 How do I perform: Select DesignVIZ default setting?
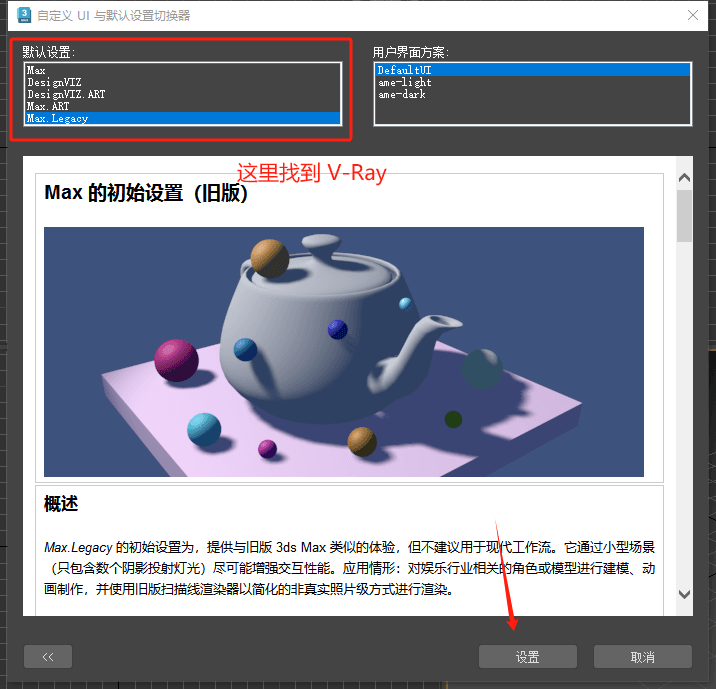183,82
